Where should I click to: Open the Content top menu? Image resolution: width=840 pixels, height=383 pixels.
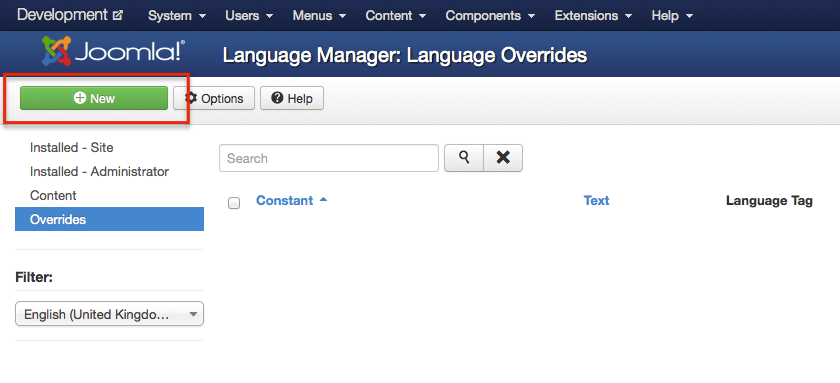click(396, 16)
